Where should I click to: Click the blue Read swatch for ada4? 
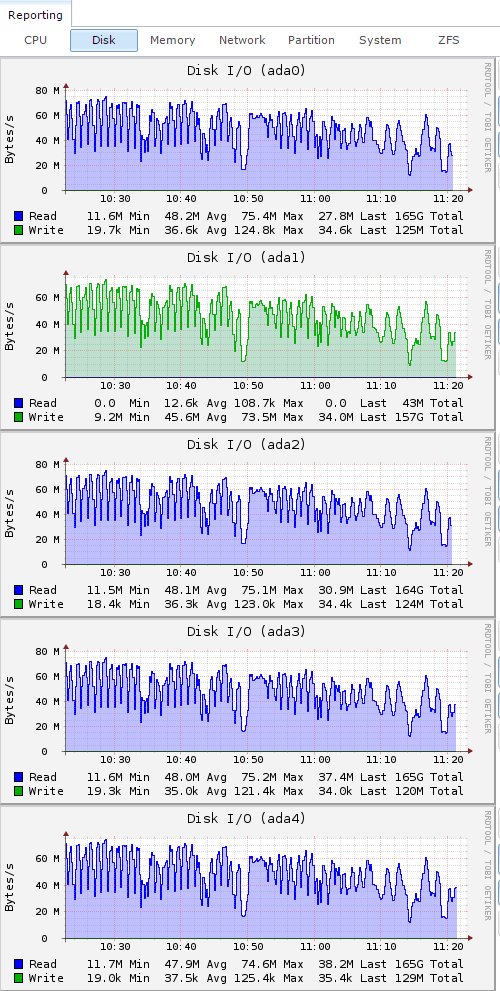18,964
